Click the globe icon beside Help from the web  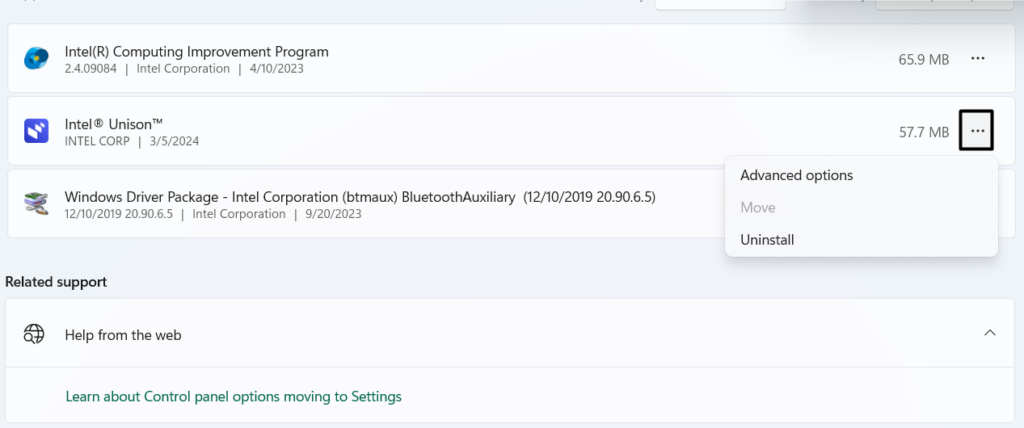pyautogui.click(x=35, y=334)
